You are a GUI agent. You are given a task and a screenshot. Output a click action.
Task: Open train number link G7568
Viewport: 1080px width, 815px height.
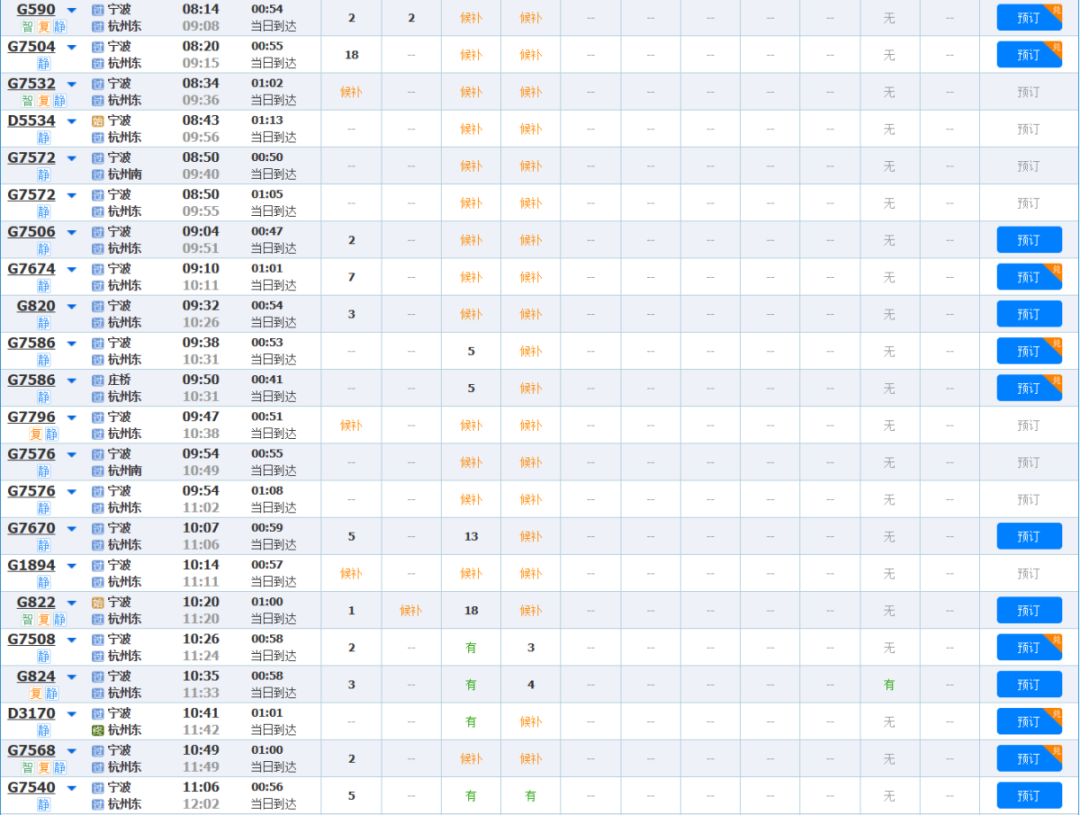(31, 750)
